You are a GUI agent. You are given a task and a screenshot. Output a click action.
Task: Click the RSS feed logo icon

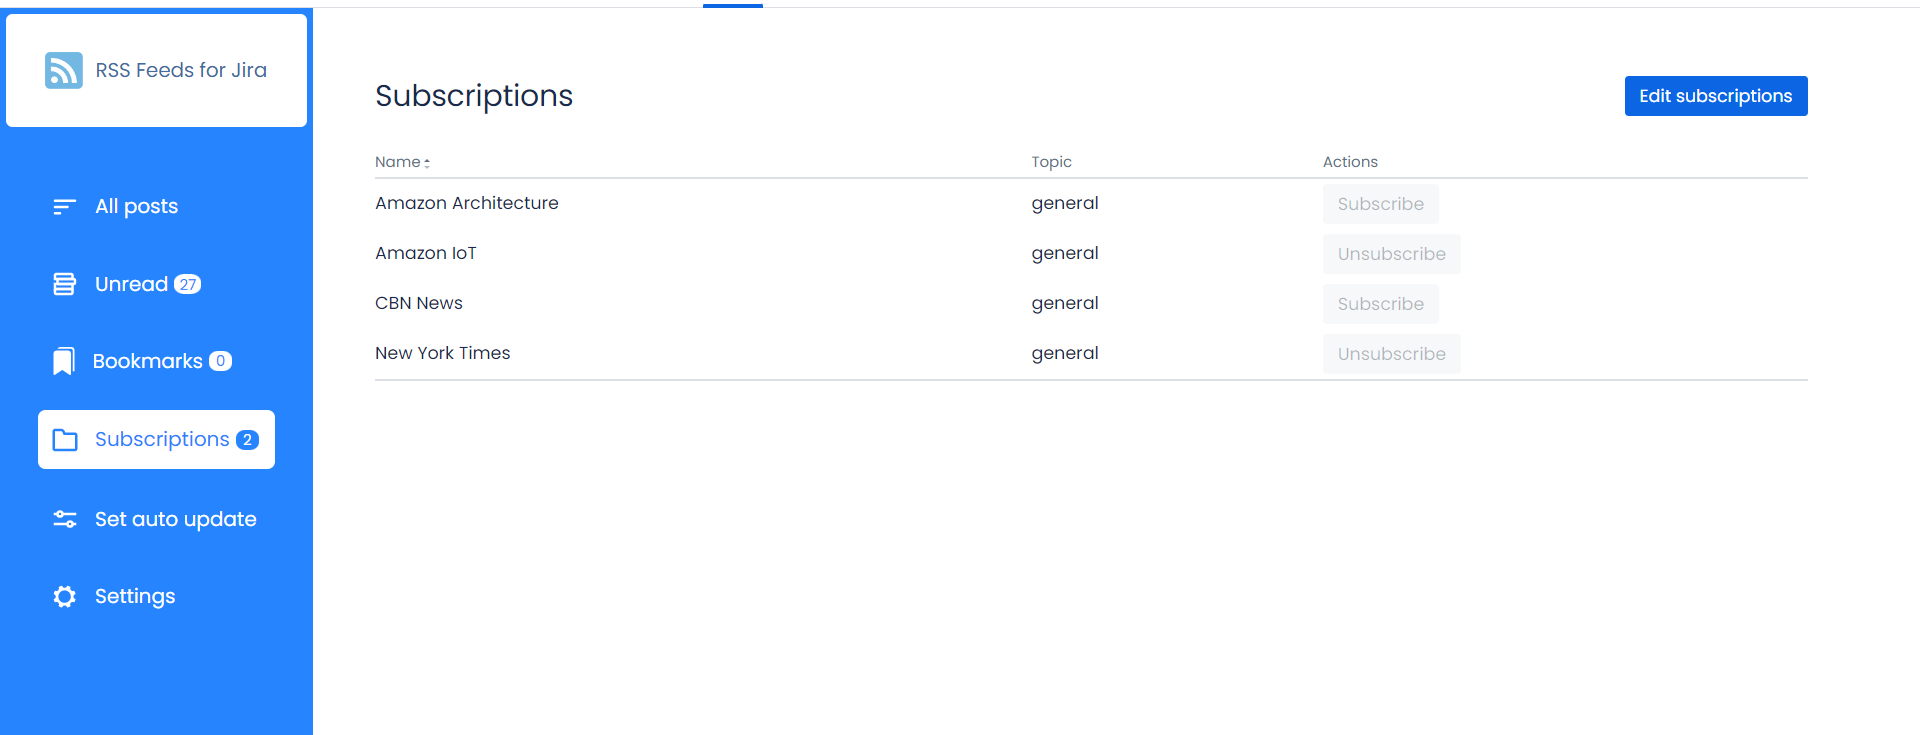[64, 70]
